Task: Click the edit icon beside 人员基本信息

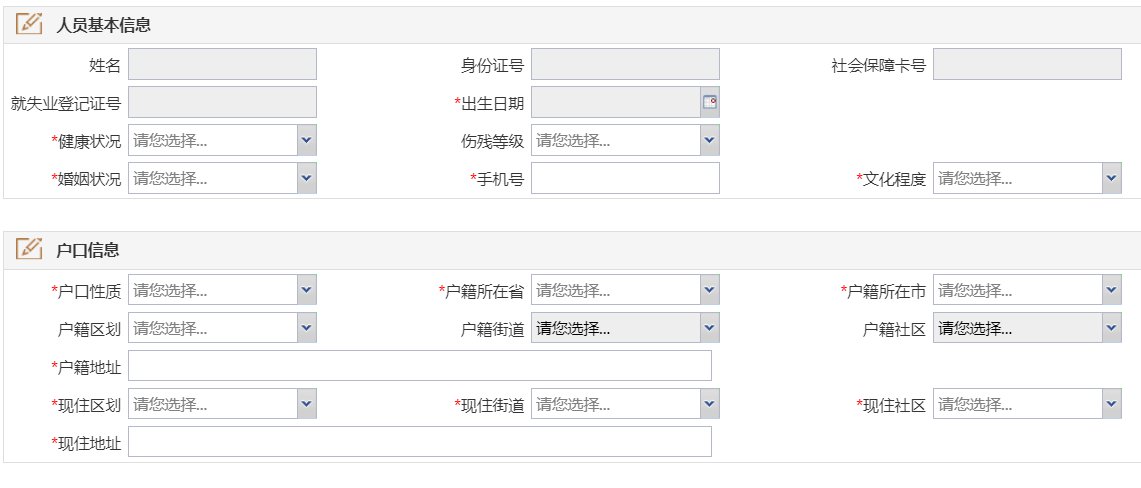Action: click(30, 24)
